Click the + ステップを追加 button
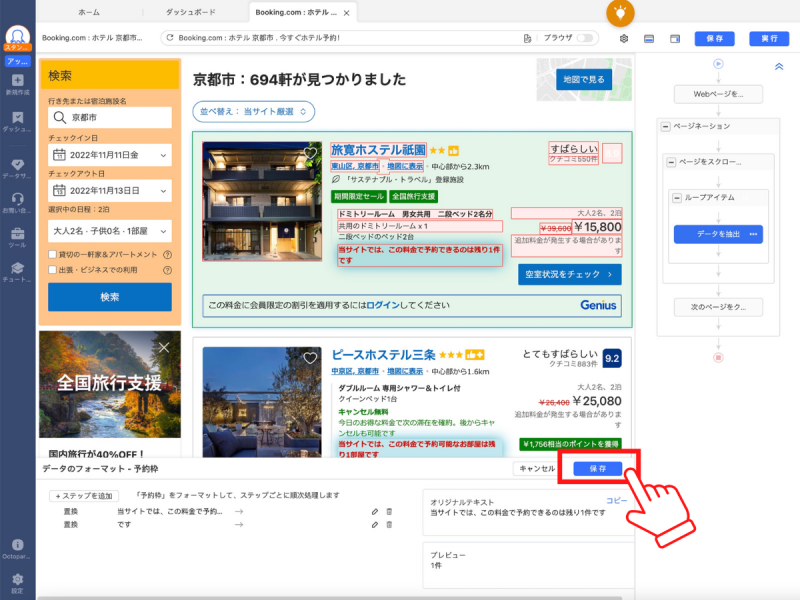Viewport: 800px width, 600px height. click(x=84, y=496)
